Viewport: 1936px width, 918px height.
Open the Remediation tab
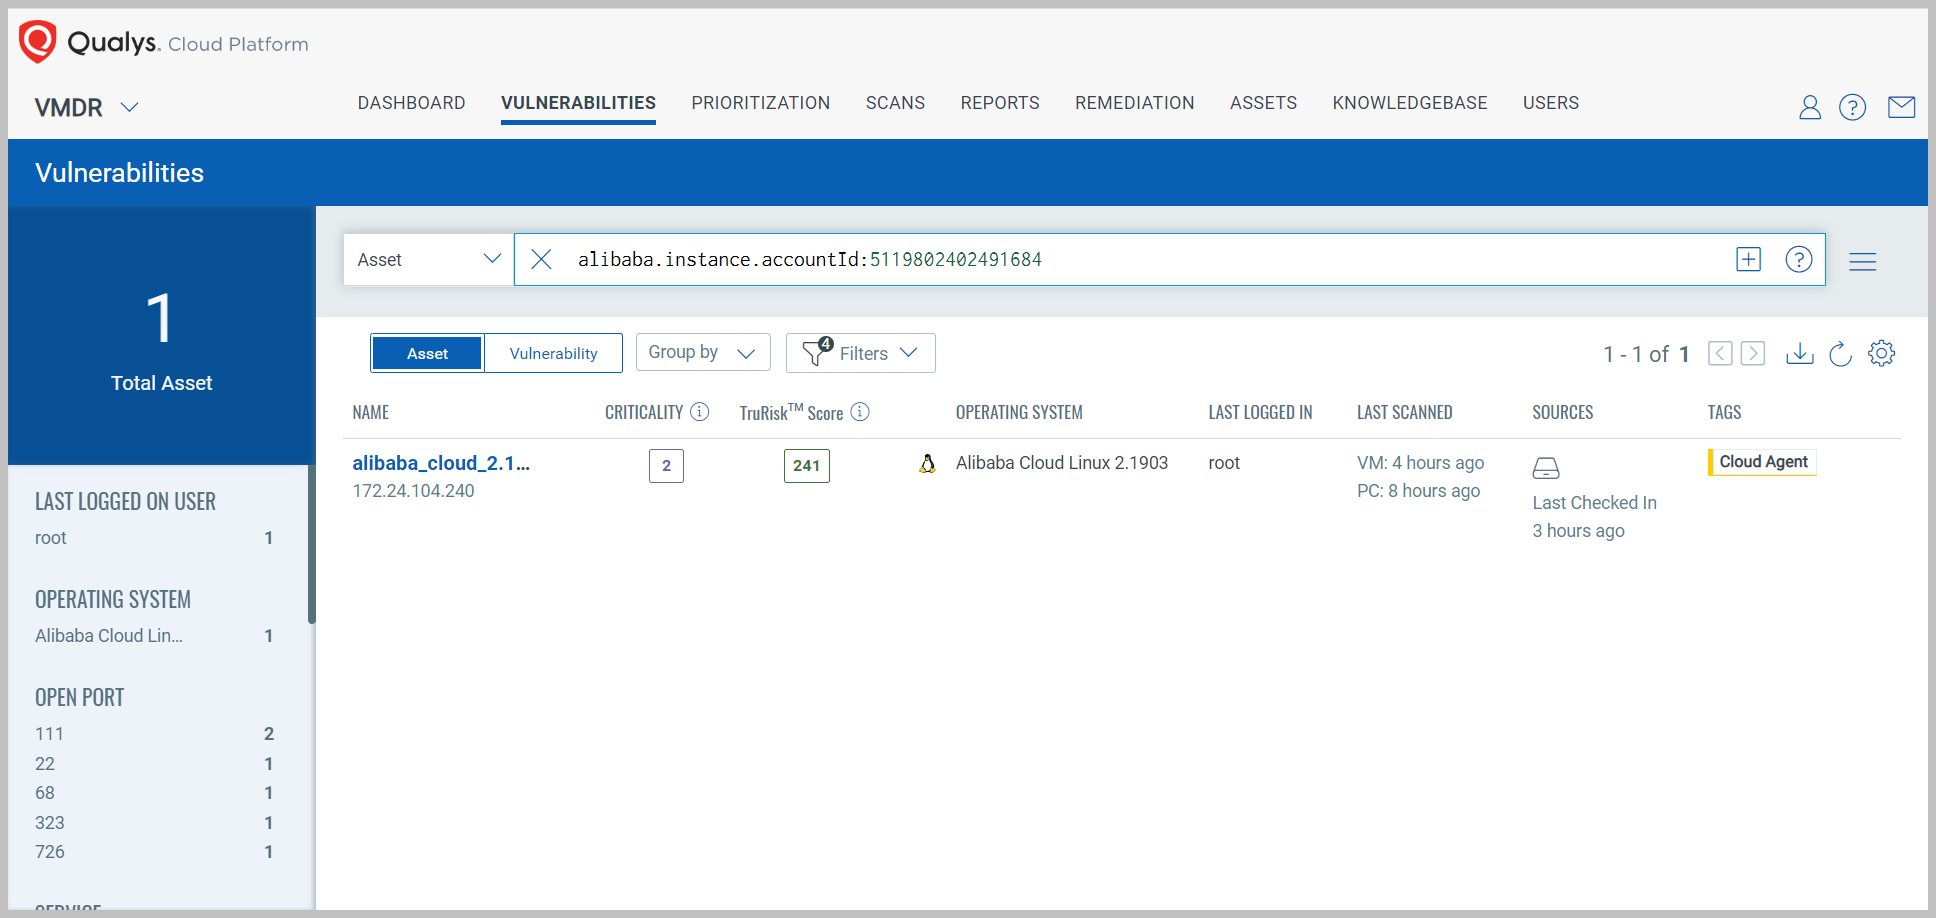tap(1135, 103)
